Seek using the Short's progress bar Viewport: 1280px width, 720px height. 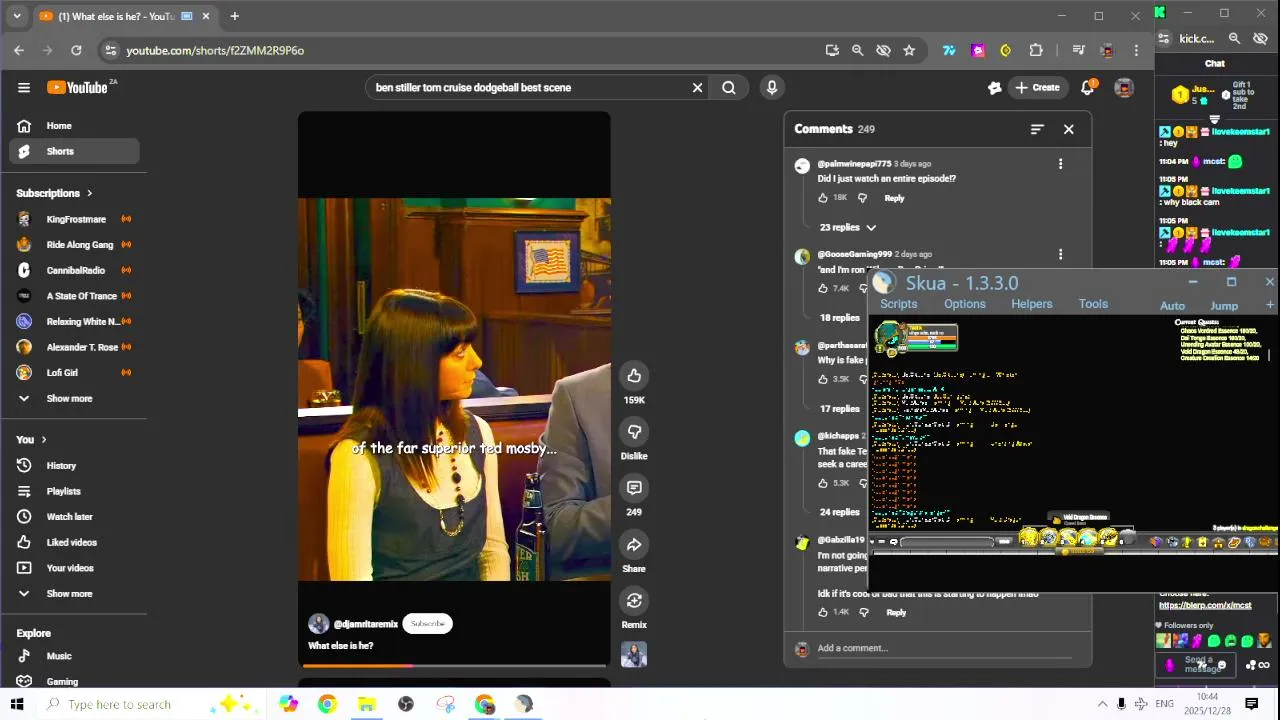[454, 665]
